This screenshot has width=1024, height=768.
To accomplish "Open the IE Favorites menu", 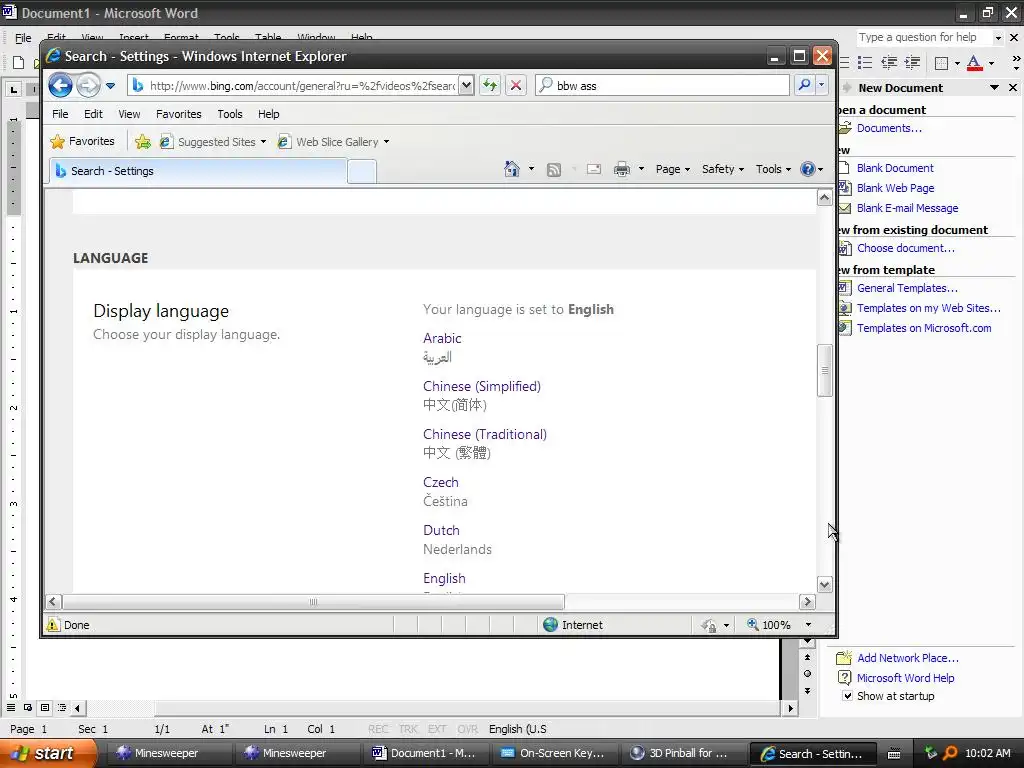I will point(179,114).
